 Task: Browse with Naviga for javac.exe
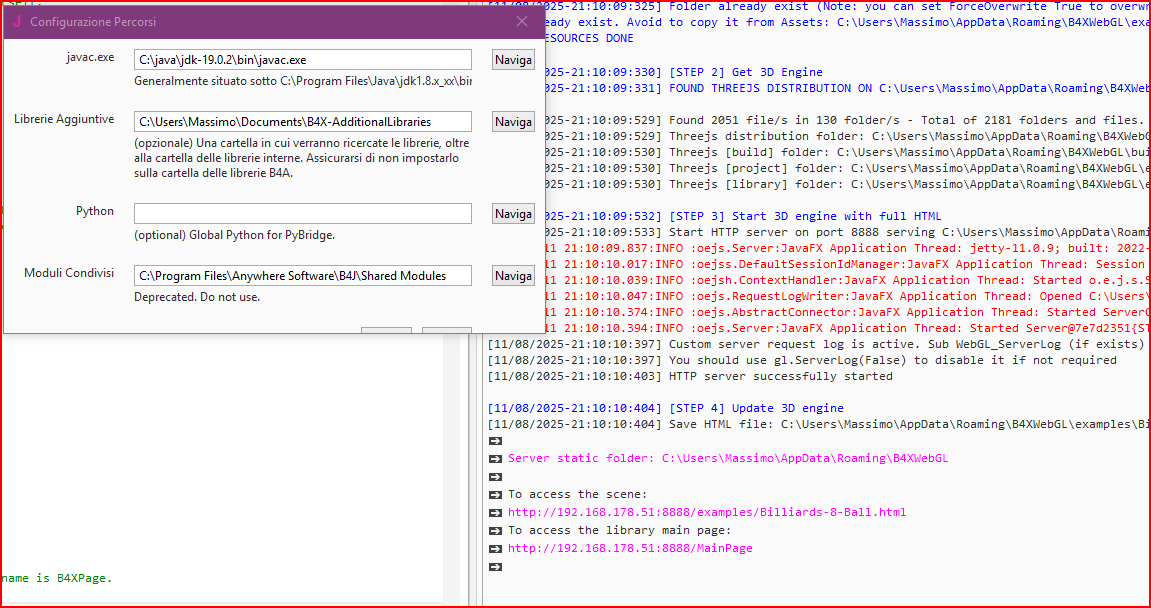513,59
